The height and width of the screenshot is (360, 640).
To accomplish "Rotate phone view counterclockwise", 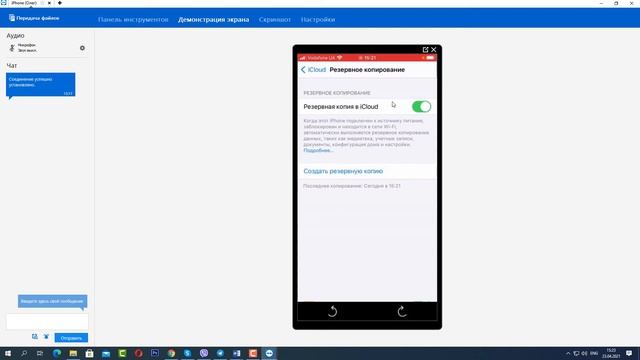I will [332, 311].
